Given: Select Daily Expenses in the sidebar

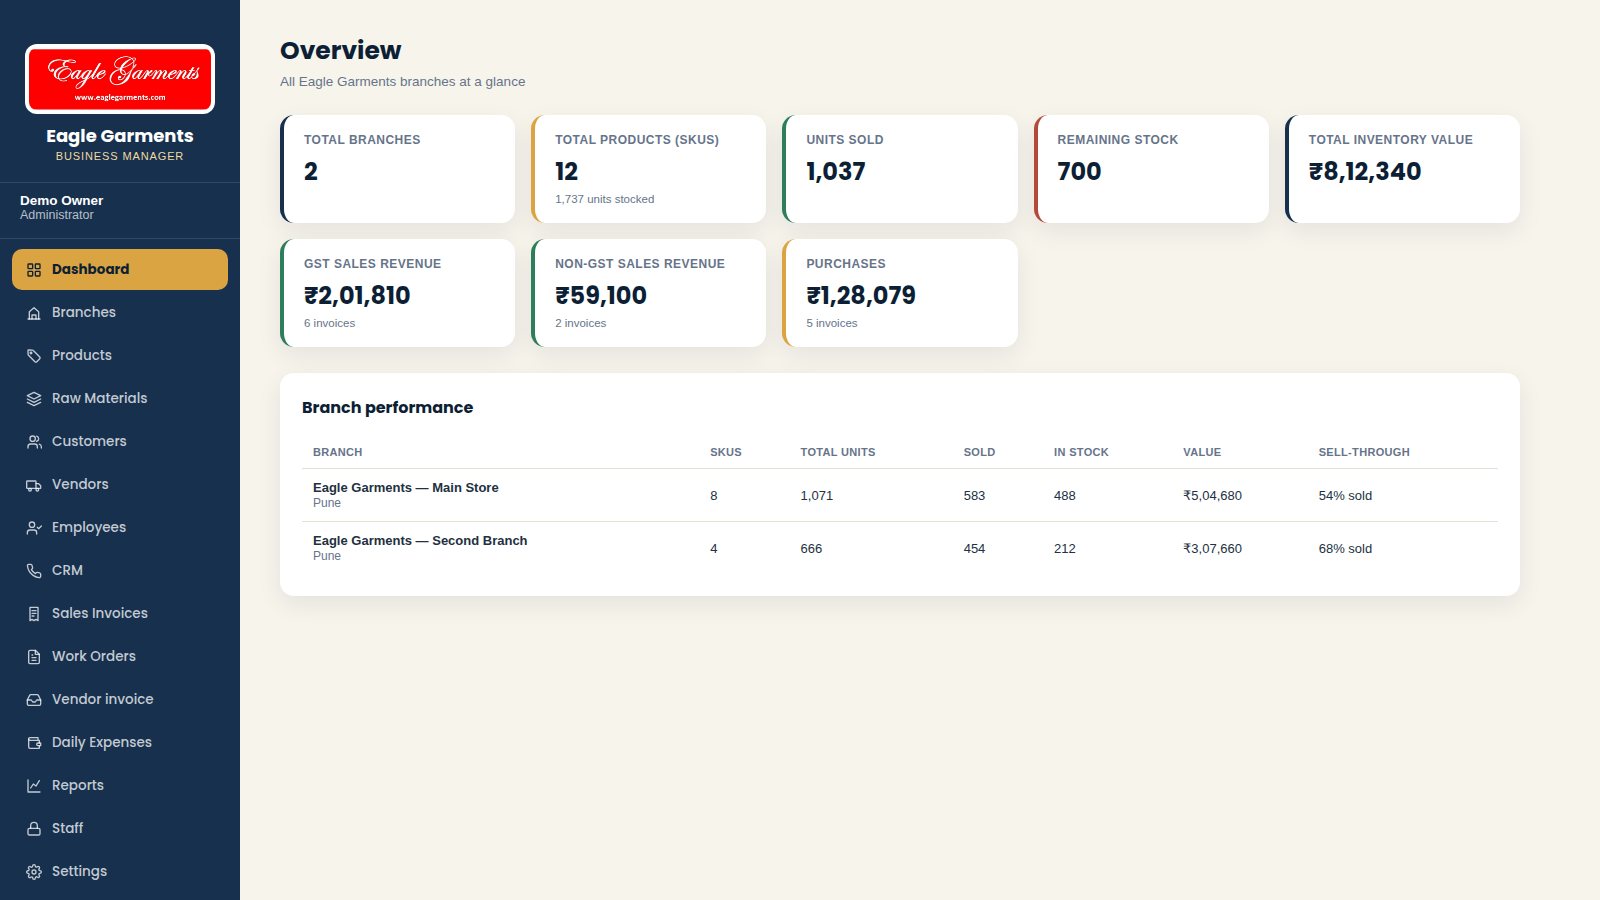Looking at the screenshot, I should pyautogui.click(x=120, y=743).
